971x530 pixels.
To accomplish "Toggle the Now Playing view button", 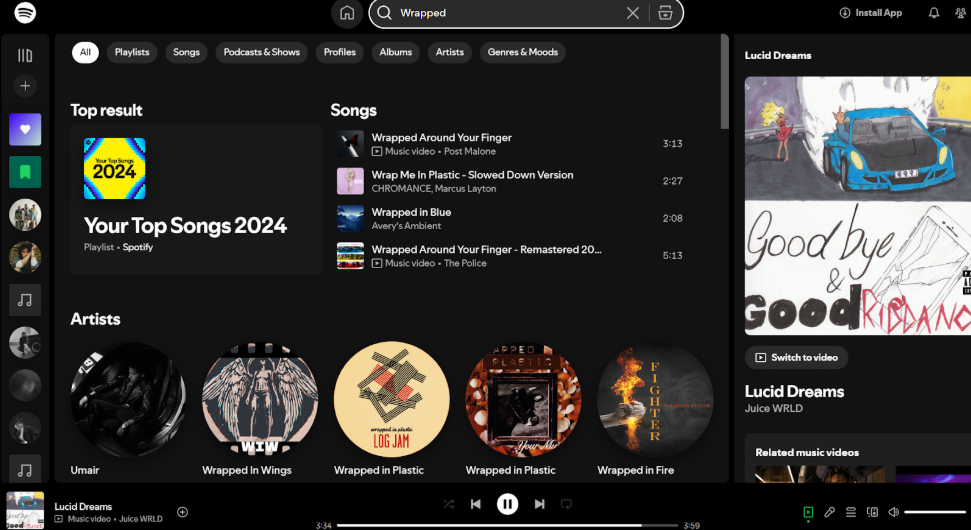I will coord(808,512).
